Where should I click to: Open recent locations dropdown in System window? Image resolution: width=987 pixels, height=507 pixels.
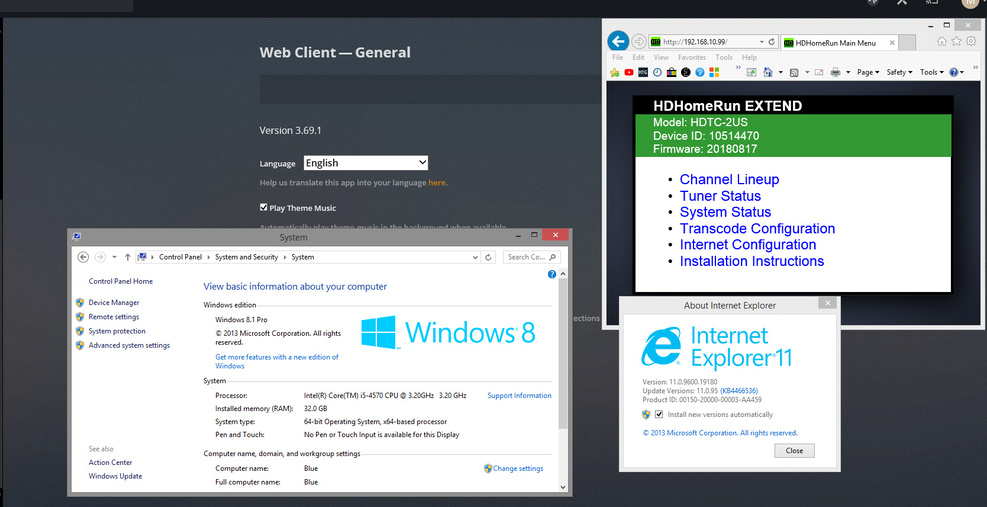tap(114, 257)
